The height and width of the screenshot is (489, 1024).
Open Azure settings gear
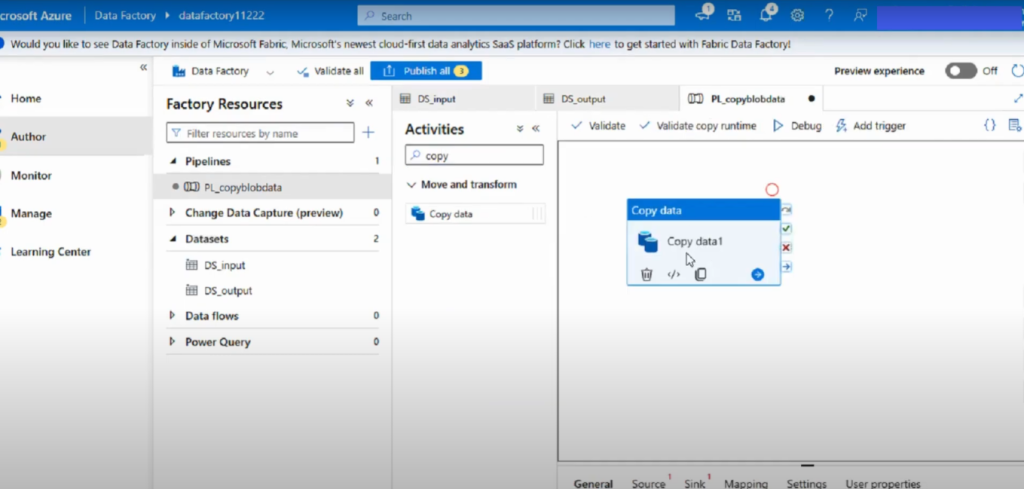pos(797,15)
